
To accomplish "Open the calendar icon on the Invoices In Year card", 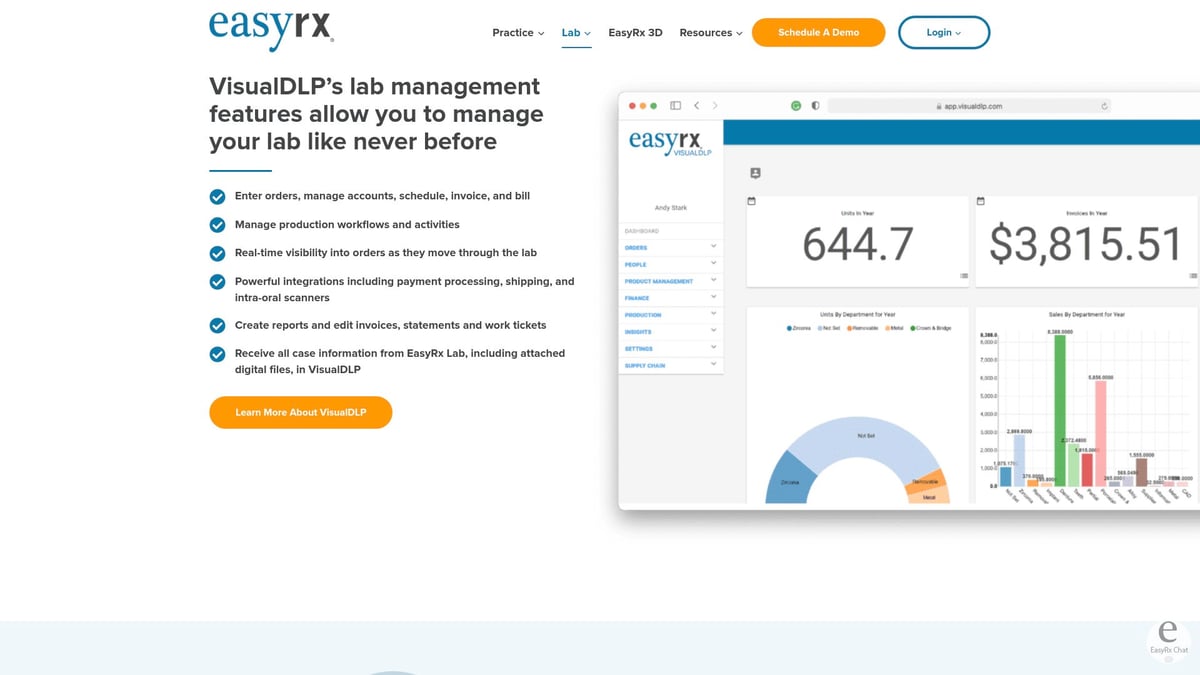I will pyautogui.click(x=981, y=201).
